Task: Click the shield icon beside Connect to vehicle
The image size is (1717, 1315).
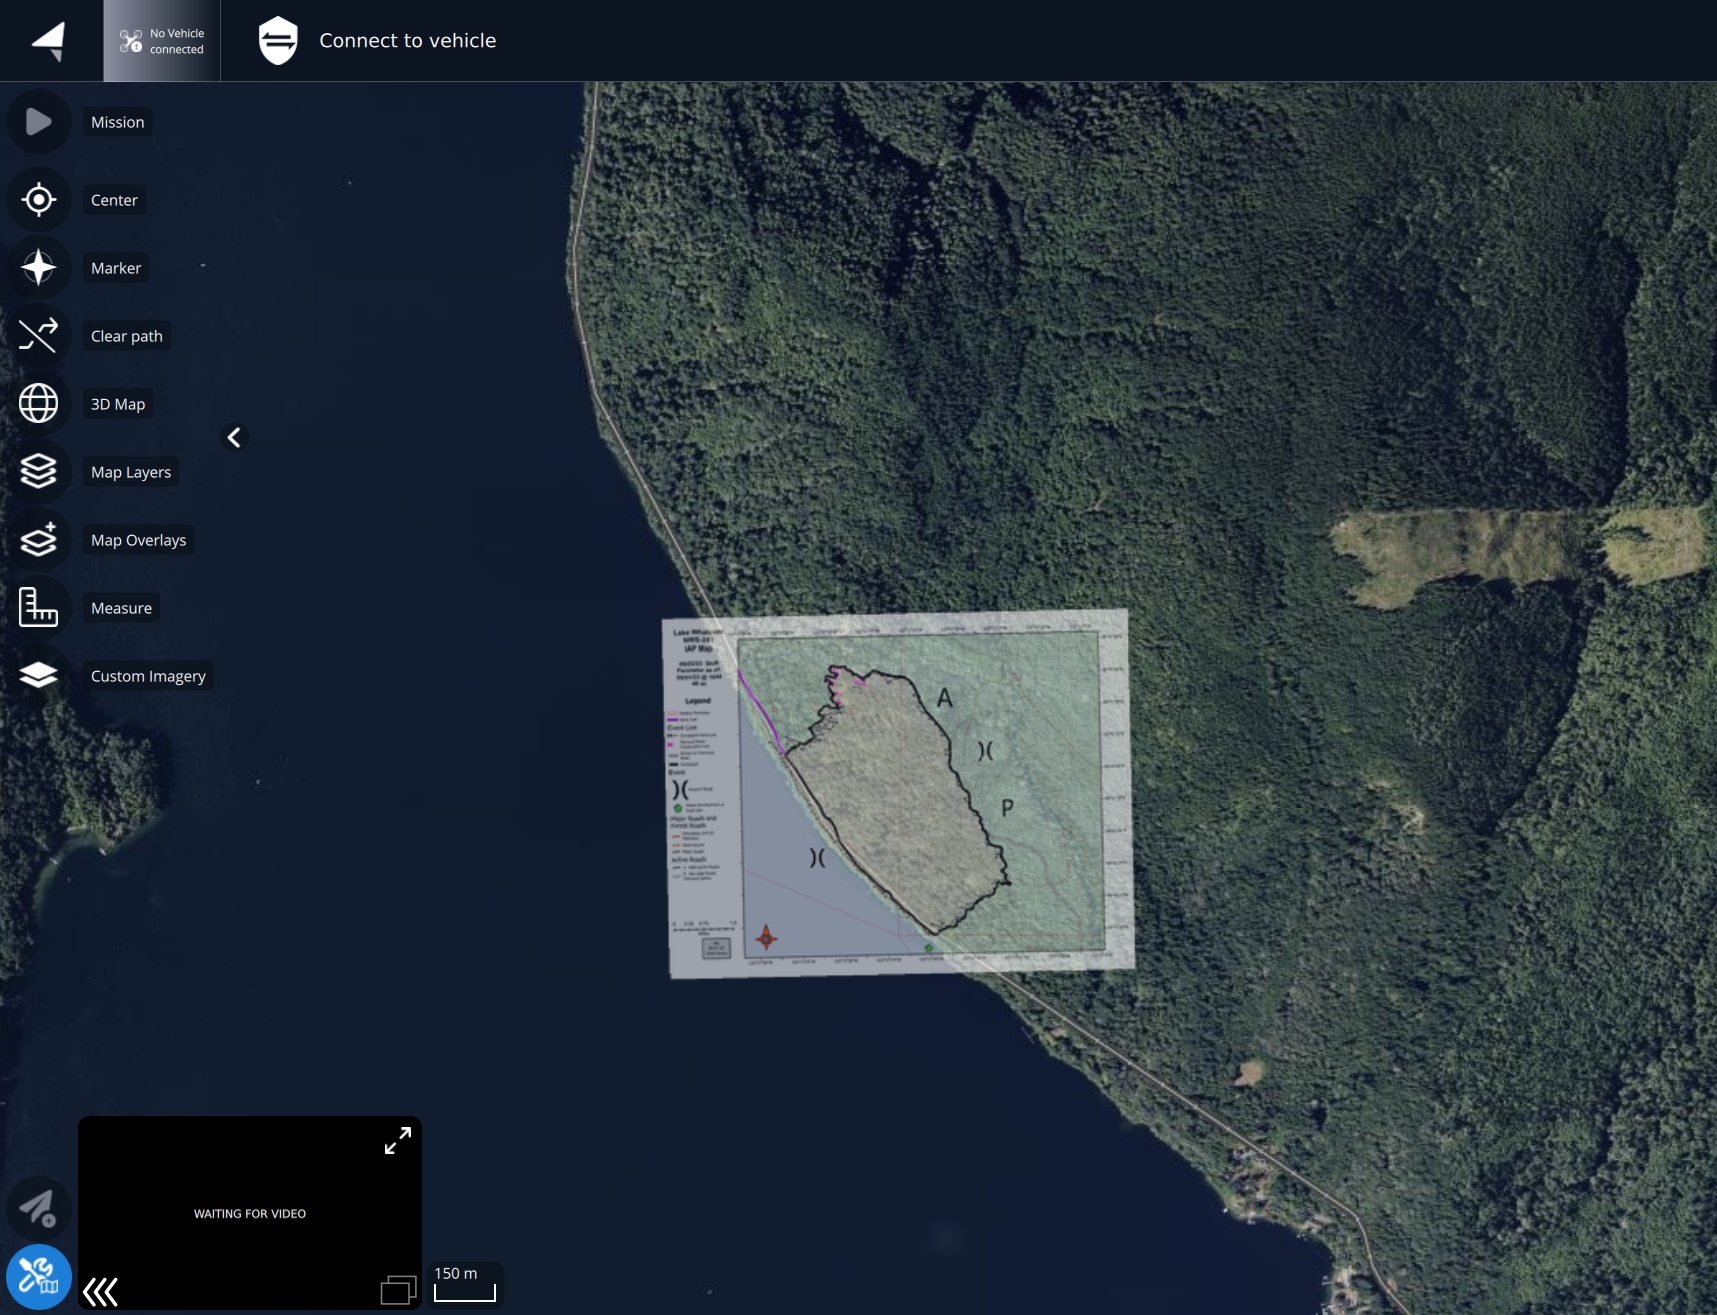Action: coord(278,41)
